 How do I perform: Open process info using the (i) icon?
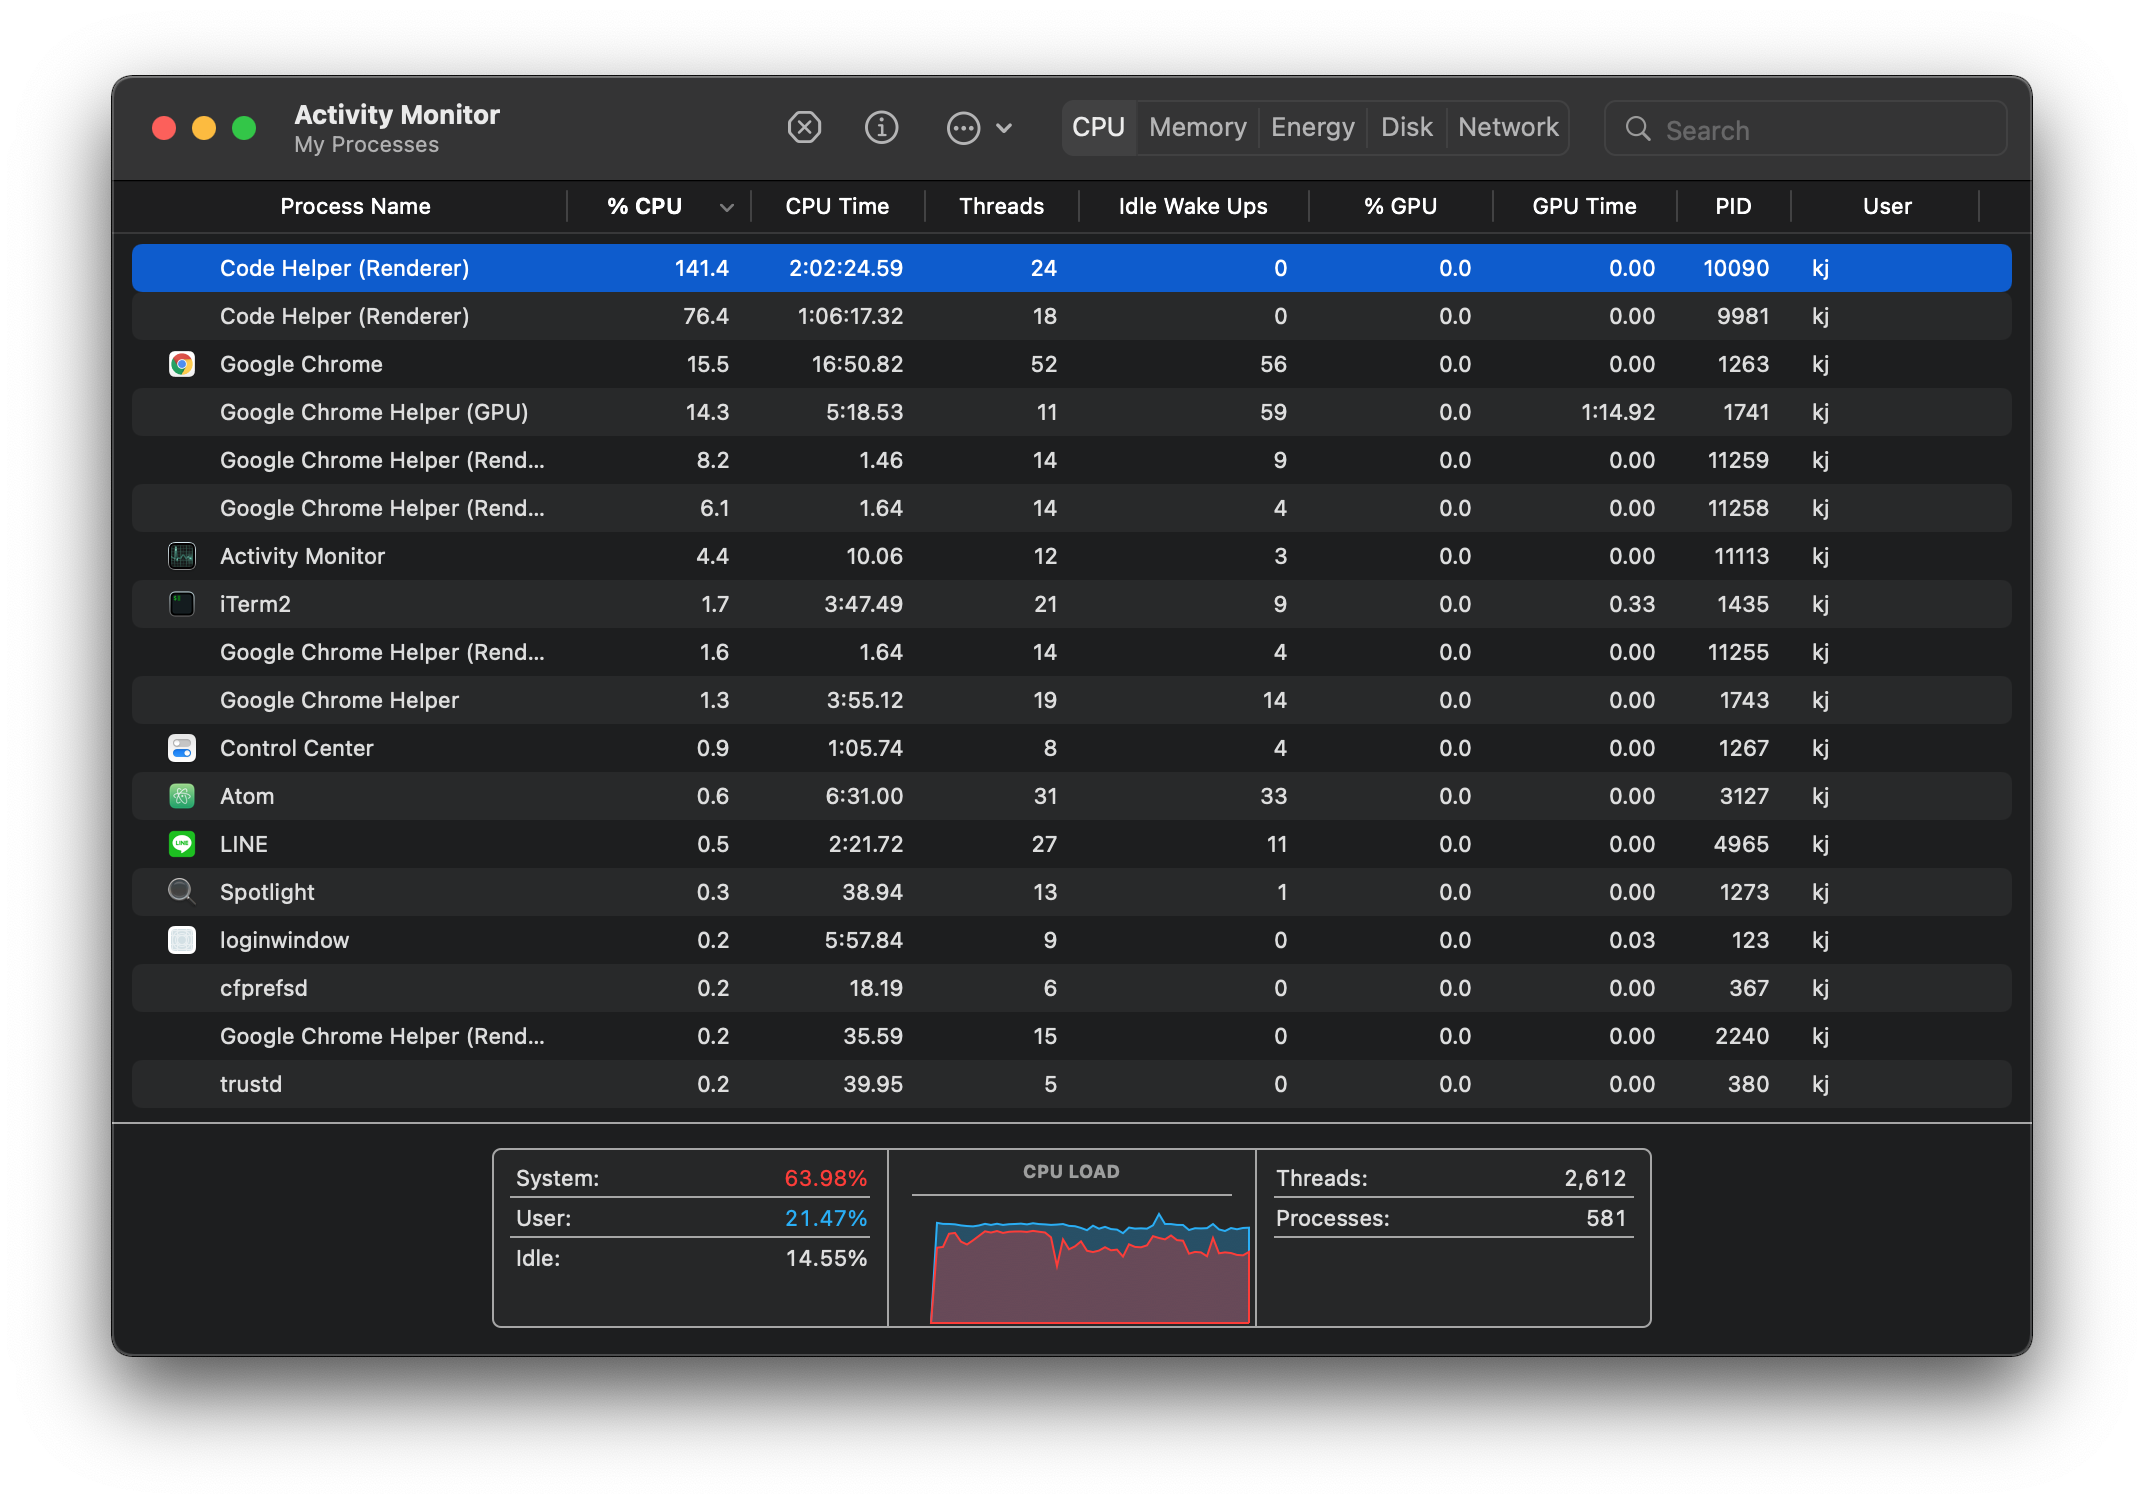click(881, 128)
